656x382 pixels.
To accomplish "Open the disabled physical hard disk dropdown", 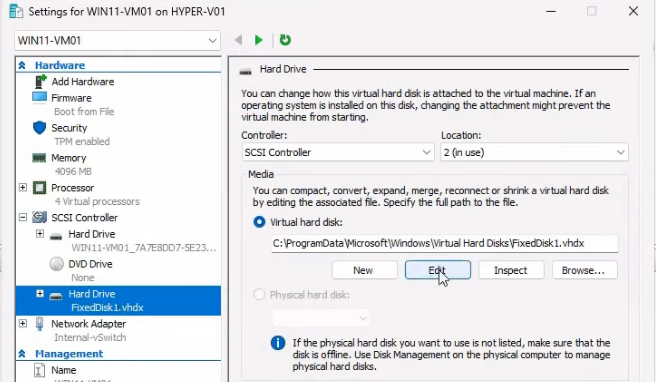I will pyautogui.click(x=320, y=318).
